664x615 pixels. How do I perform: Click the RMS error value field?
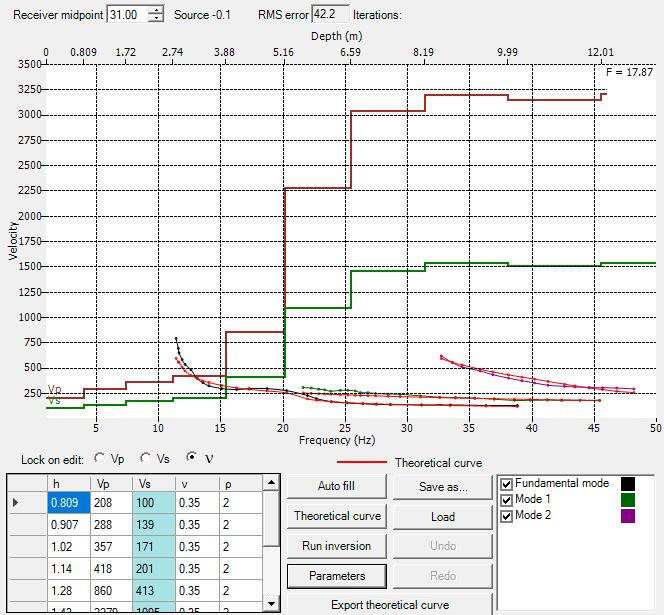330,15
